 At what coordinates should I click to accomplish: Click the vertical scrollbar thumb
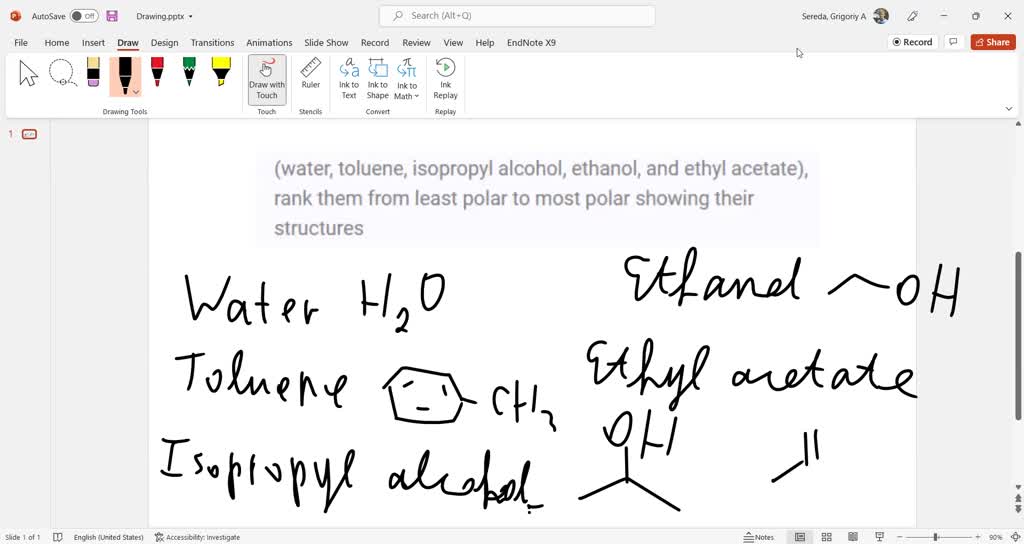point(1018,336)
